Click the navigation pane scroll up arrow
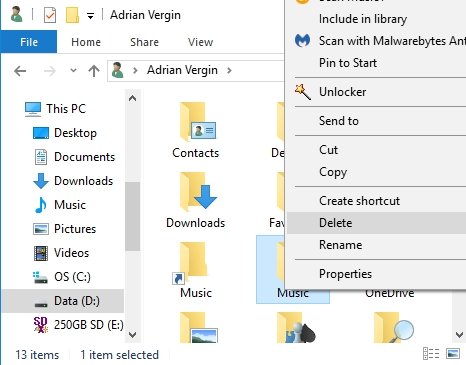 point(132,98)
